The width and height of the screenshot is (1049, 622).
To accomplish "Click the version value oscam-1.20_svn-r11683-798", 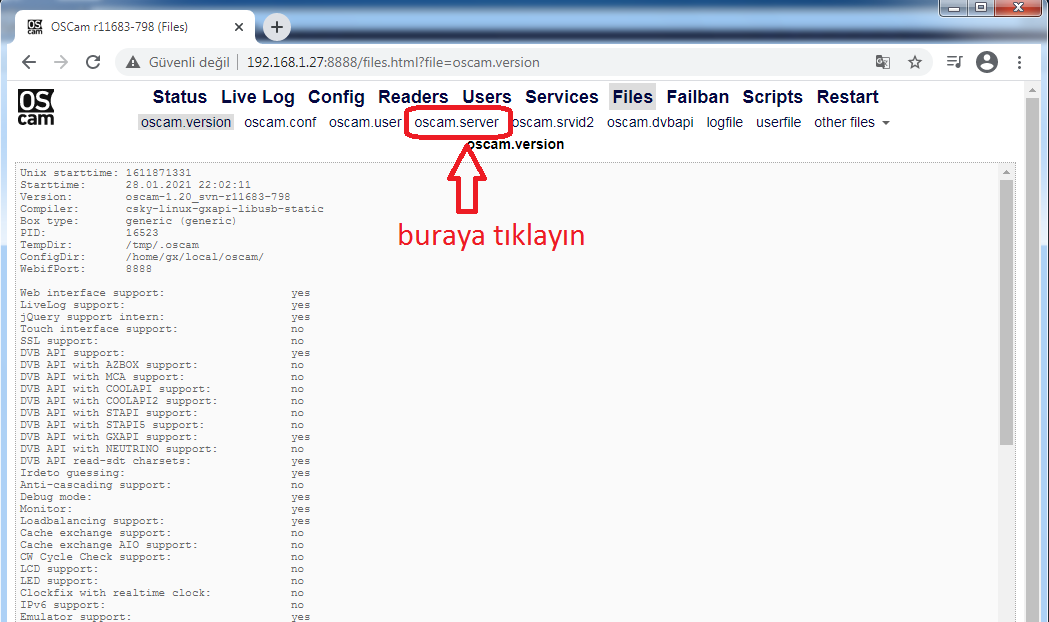I will [208, 197].
